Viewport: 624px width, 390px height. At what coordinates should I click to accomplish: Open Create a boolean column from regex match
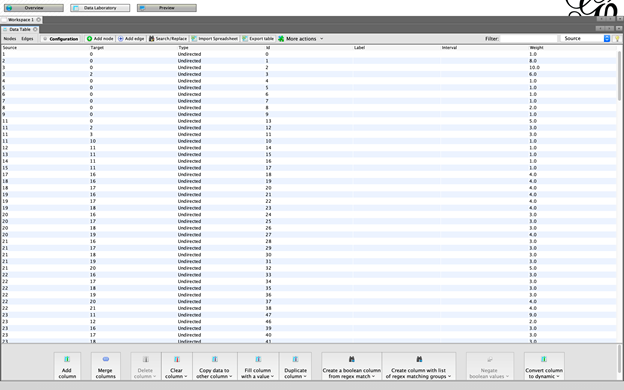coord(351,366)
